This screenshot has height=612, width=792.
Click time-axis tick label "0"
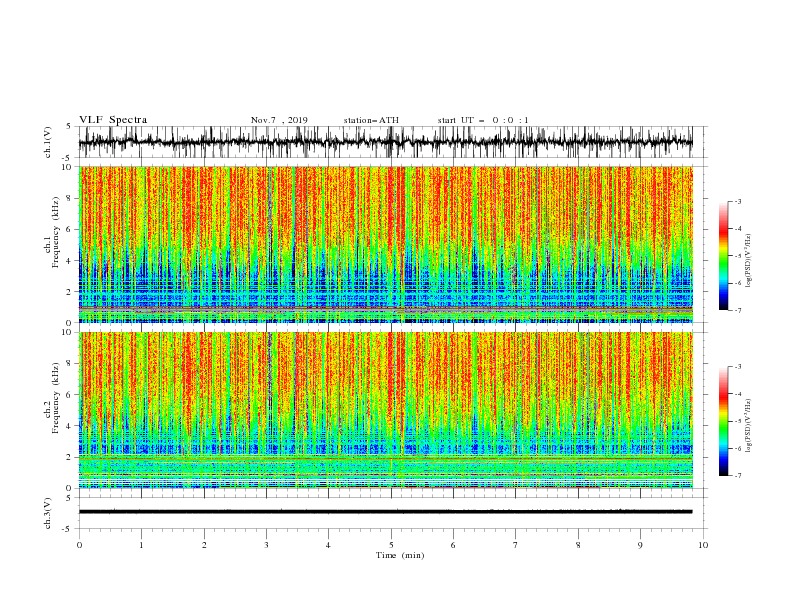(79, 545)
